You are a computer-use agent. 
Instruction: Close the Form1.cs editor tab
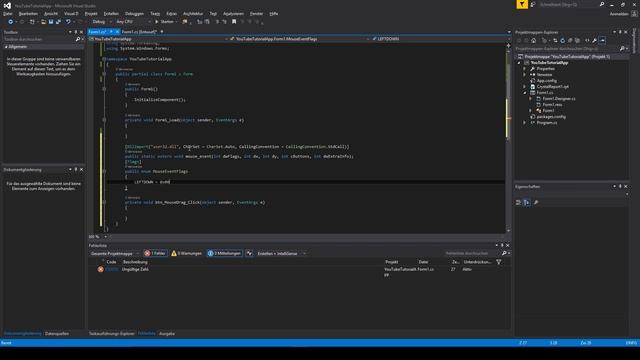point(117,31)
